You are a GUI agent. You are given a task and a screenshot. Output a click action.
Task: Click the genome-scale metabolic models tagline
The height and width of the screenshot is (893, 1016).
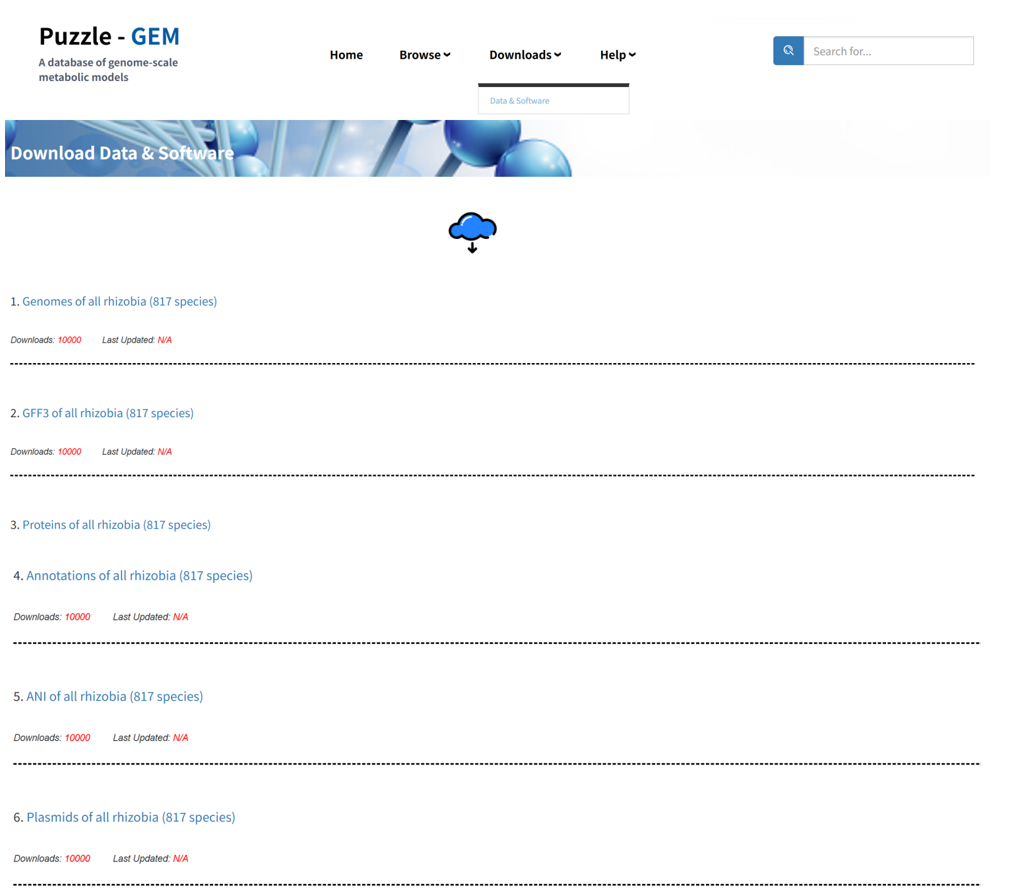tap(108, 70)
